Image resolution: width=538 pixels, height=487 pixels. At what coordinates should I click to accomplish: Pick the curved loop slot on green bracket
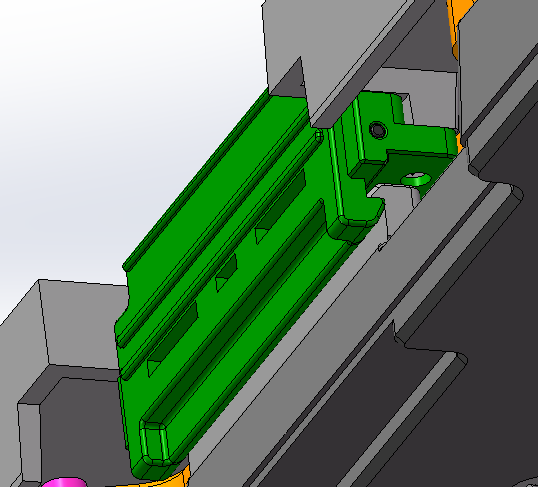point(416,180)
